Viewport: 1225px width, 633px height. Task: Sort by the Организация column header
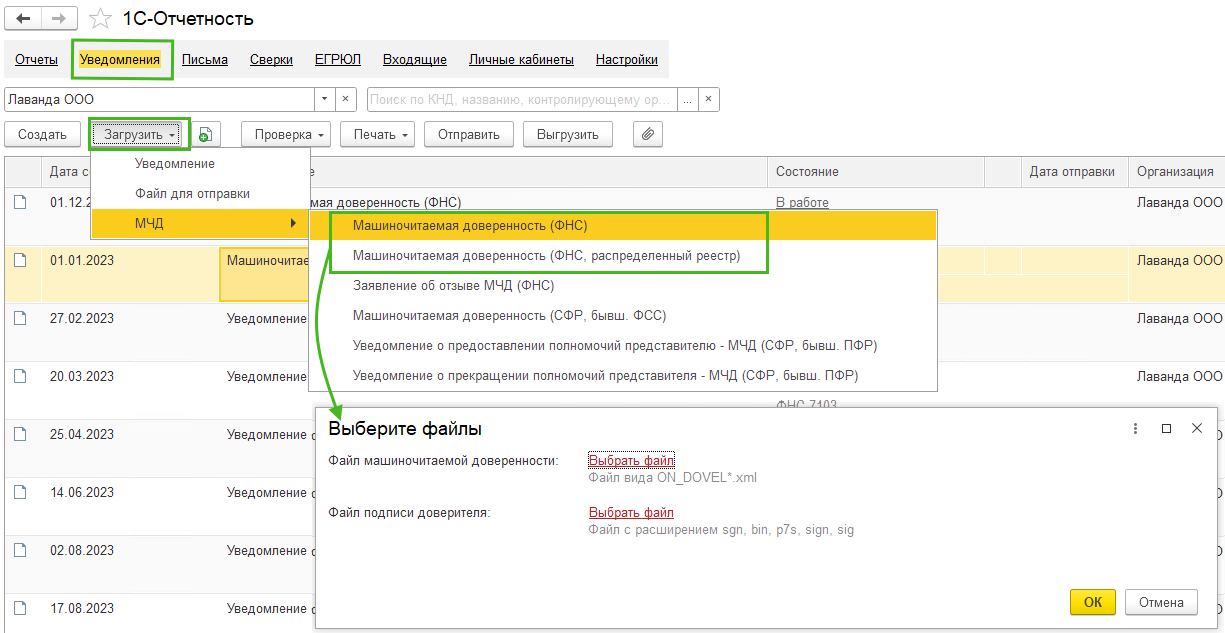coord(1176,172)
